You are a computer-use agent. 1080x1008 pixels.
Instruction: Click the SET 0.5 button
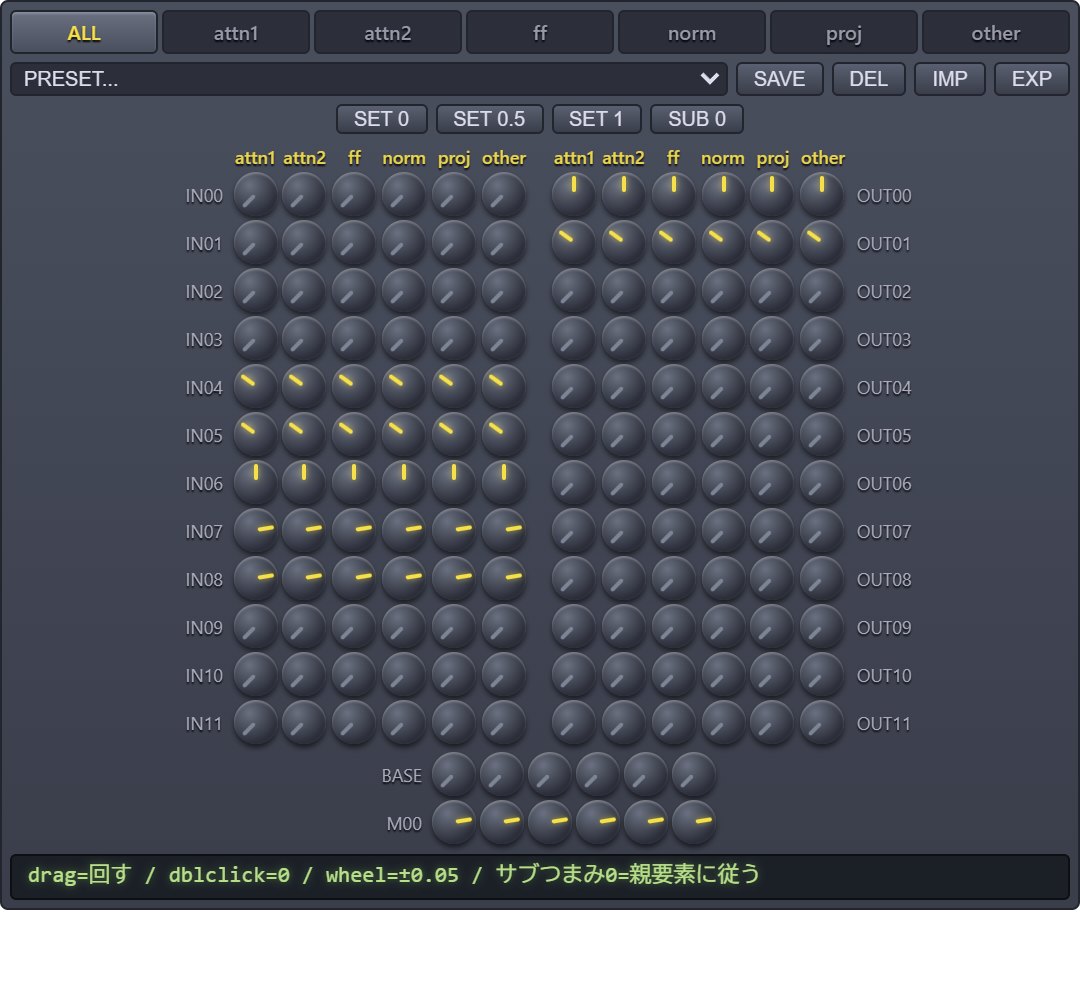pyautogui.click(x=490, y=119)
